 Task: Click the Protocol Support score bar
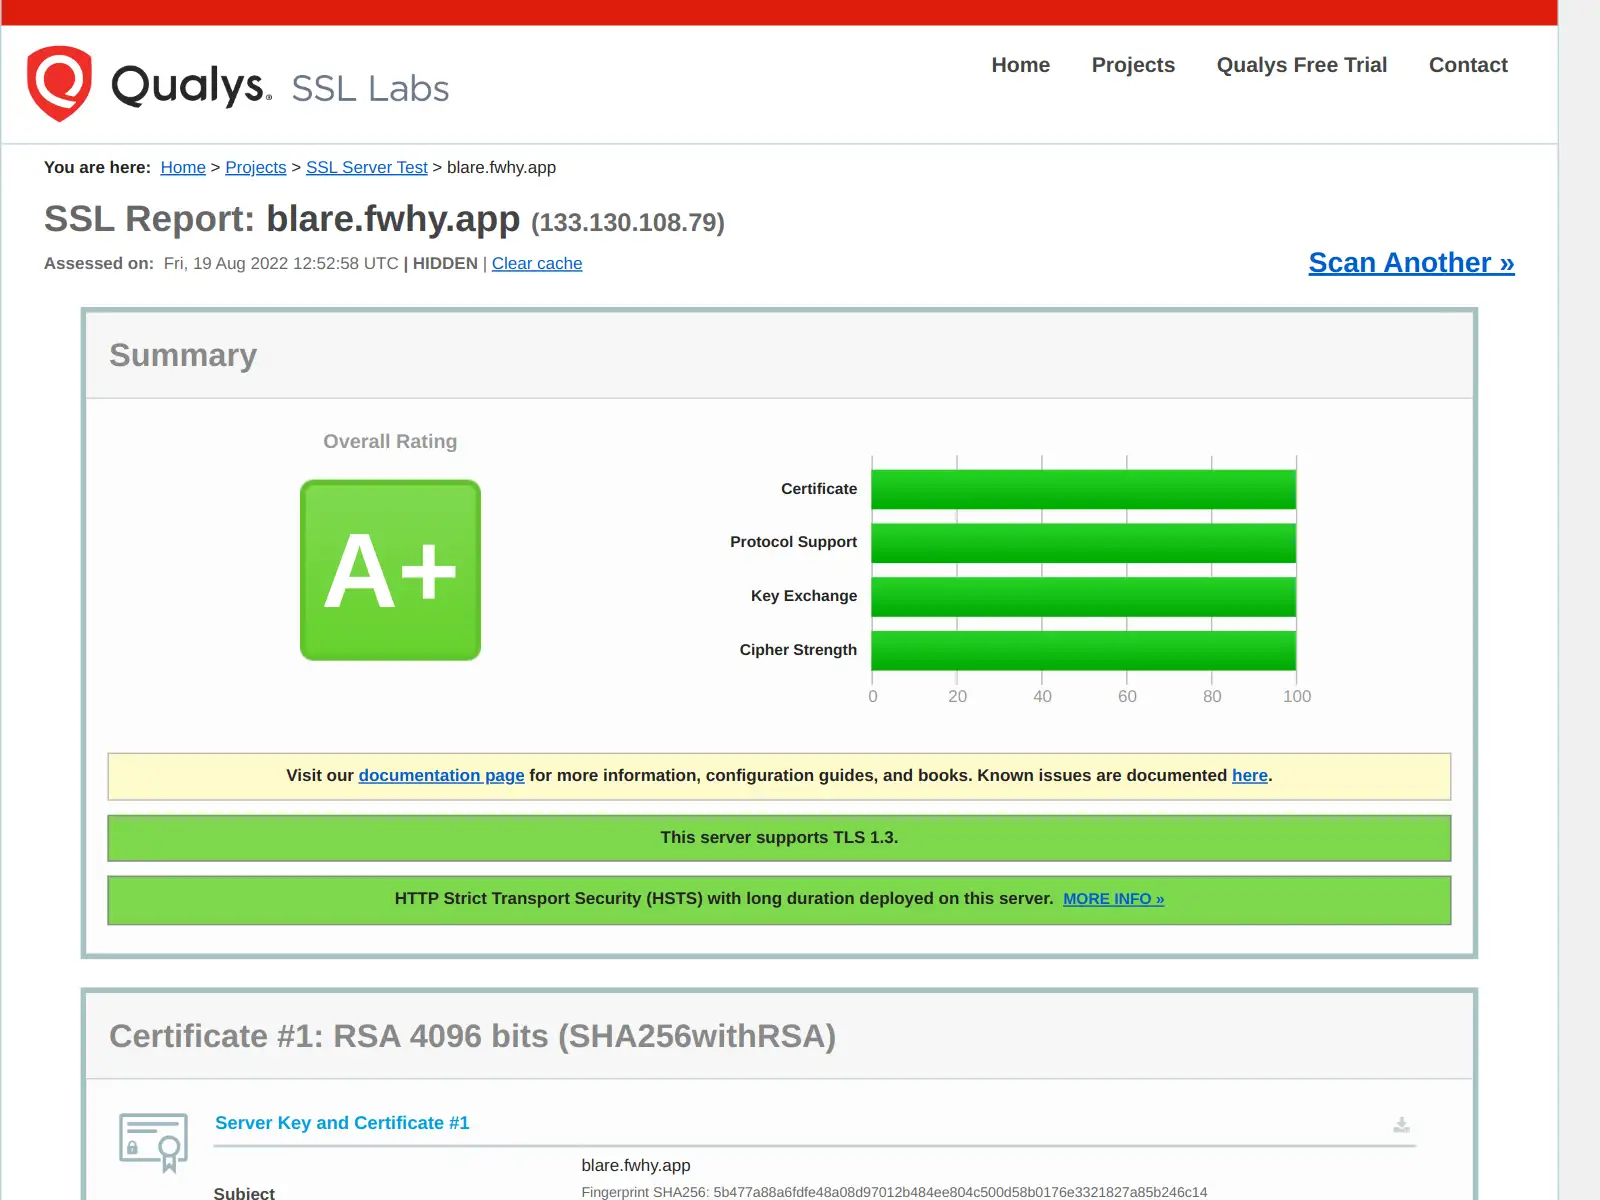[1084, 543]
